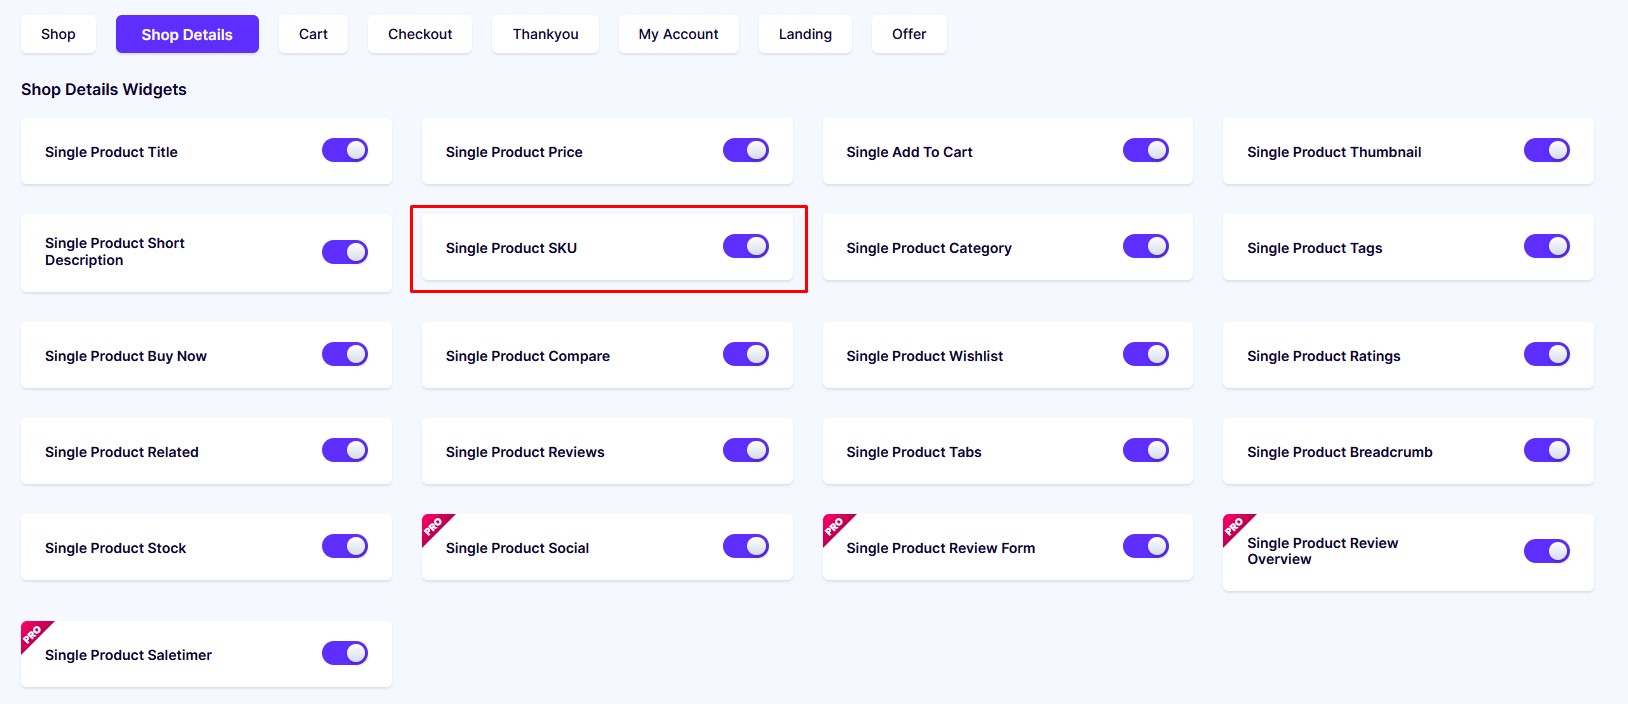Click the PRO badge on Single Product Social
The image size is (1628, 704).
tap(434, 527)
